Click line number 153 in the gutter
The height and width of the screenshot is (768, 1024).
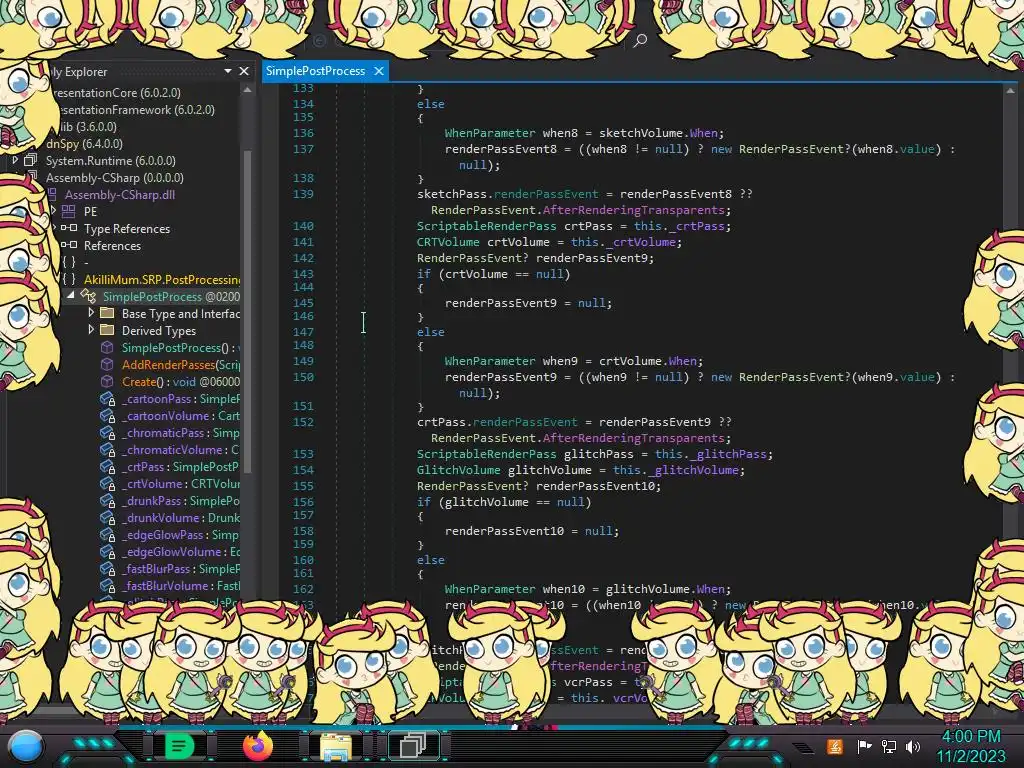coord(303,453)
